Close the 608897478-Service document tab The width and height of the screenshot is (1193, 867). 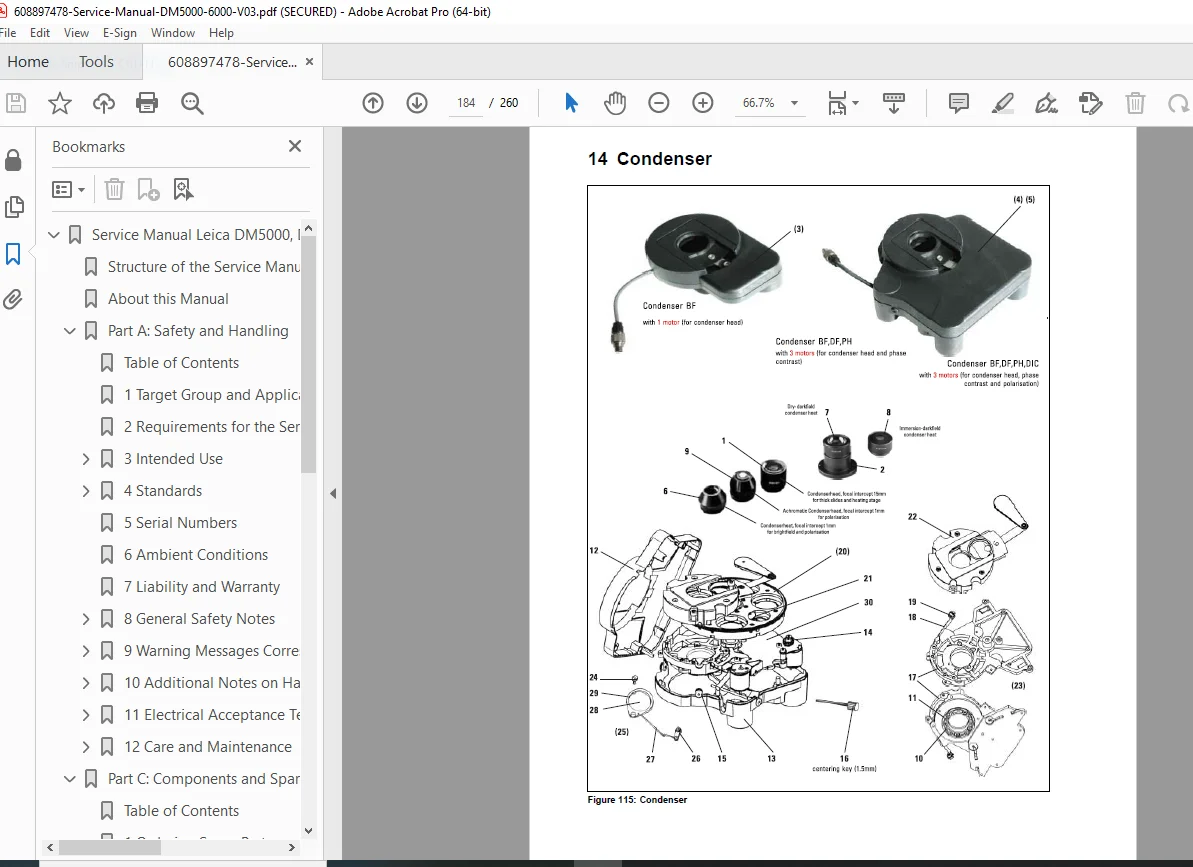tap(309, 62)
